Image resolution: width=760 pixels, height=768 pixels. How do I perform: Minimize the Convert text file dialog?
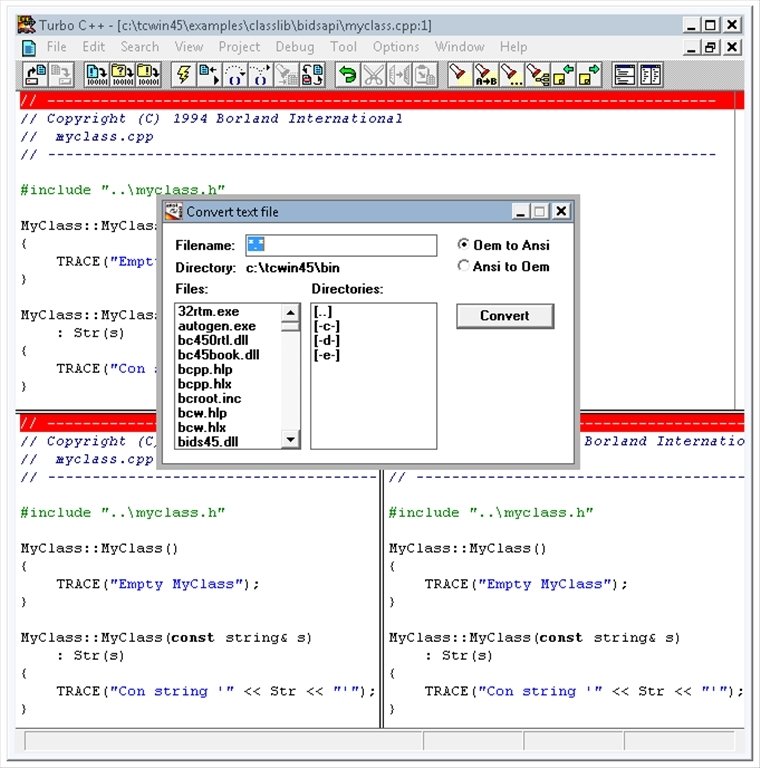(521, 212)
